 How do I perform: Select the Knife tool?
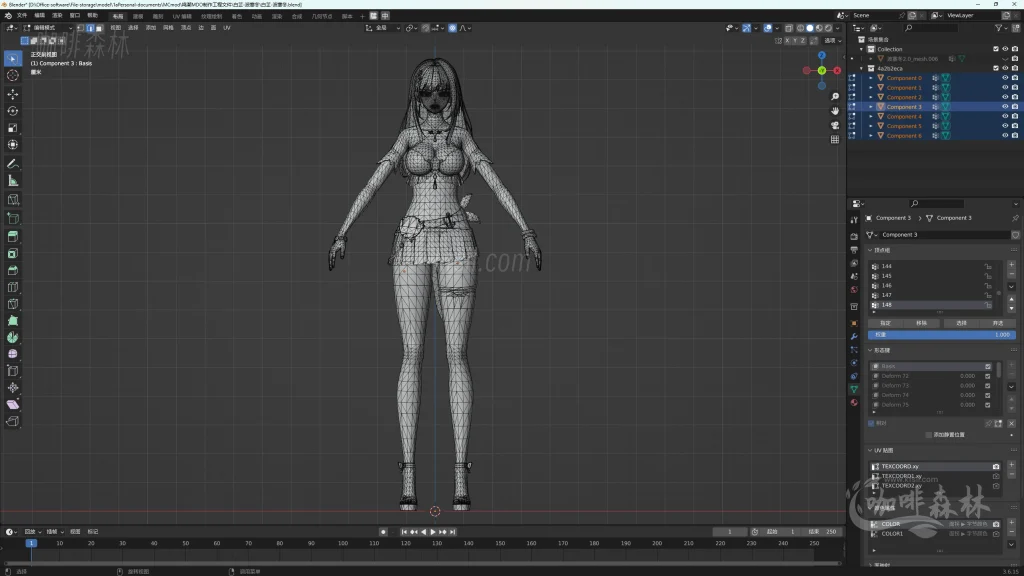coord(12,304)
